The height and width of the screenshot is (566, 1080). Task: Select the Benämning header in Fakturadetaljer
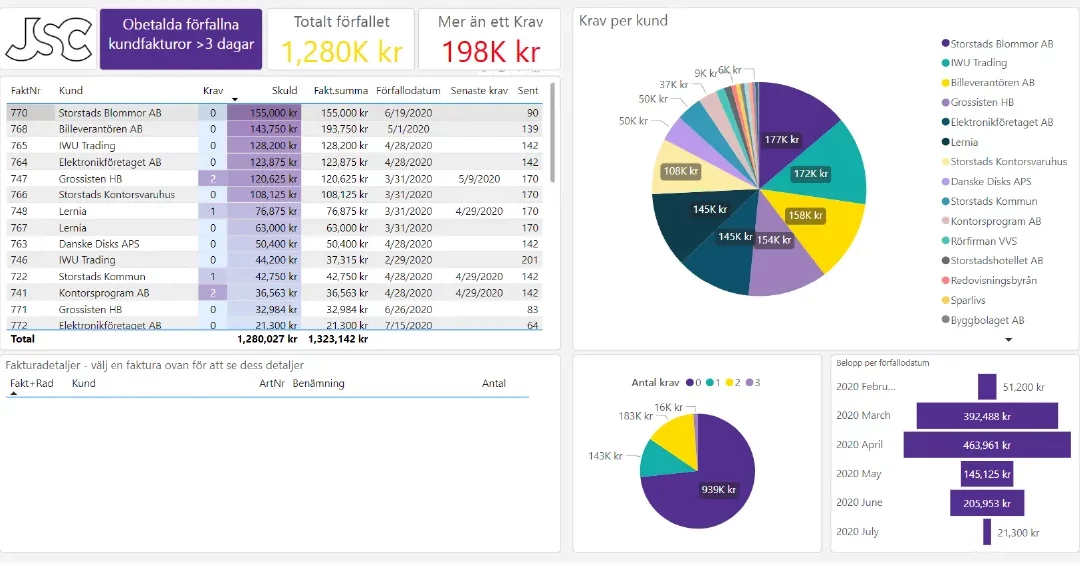click(x=318, y=383)
